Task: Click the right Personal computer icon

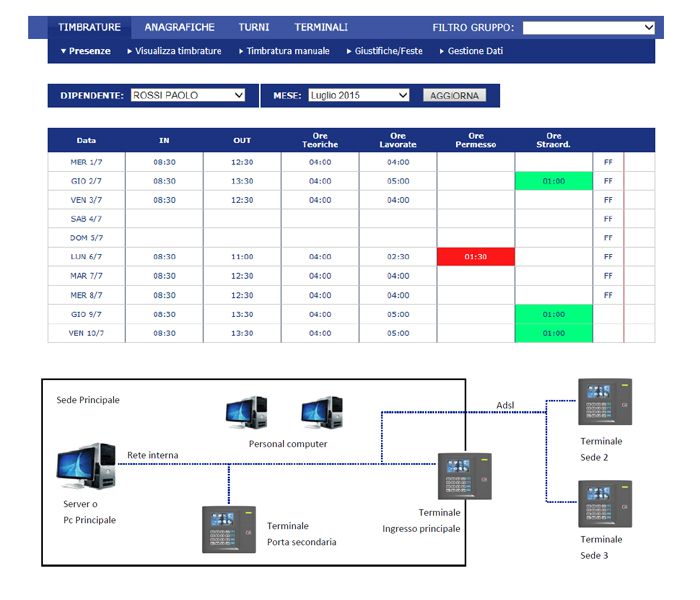Action: click(x=322, y=413)
